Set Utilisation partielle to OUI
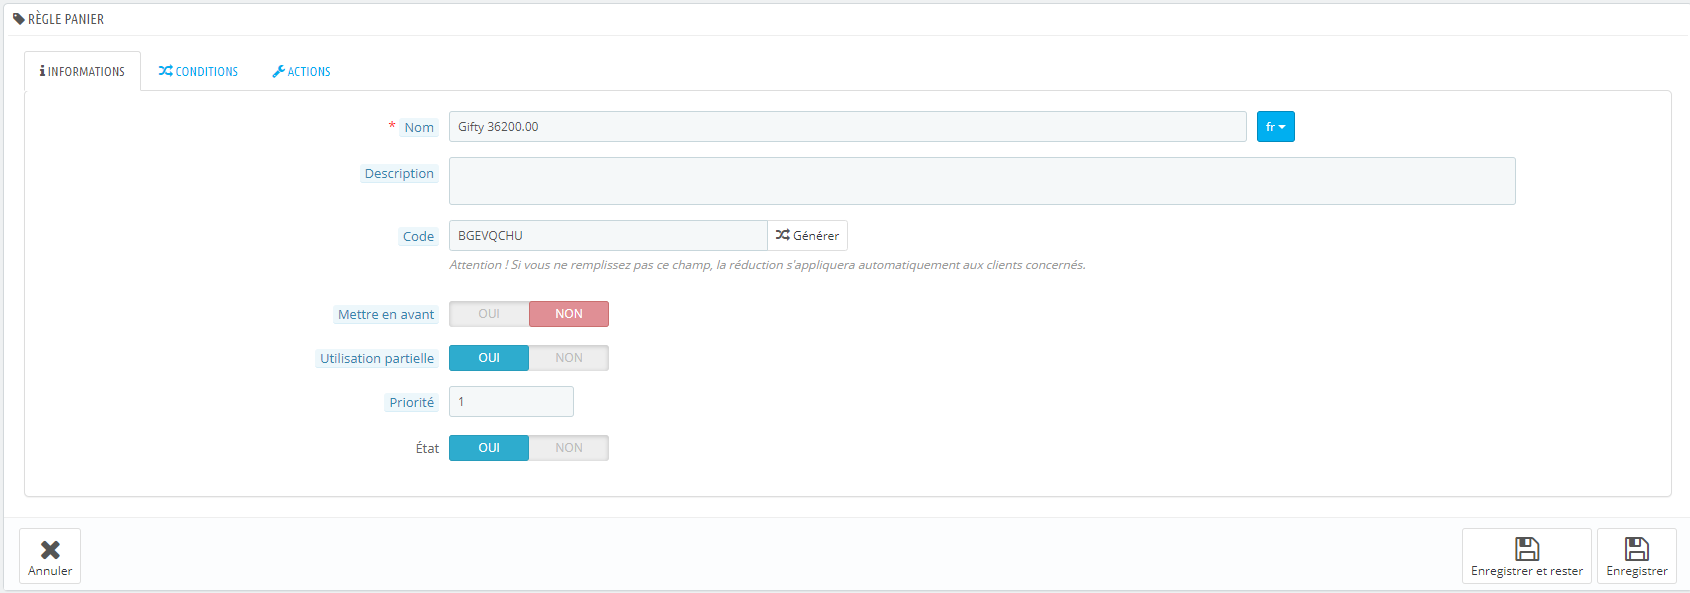This screenshot has width=1690, height=593. 489,358
